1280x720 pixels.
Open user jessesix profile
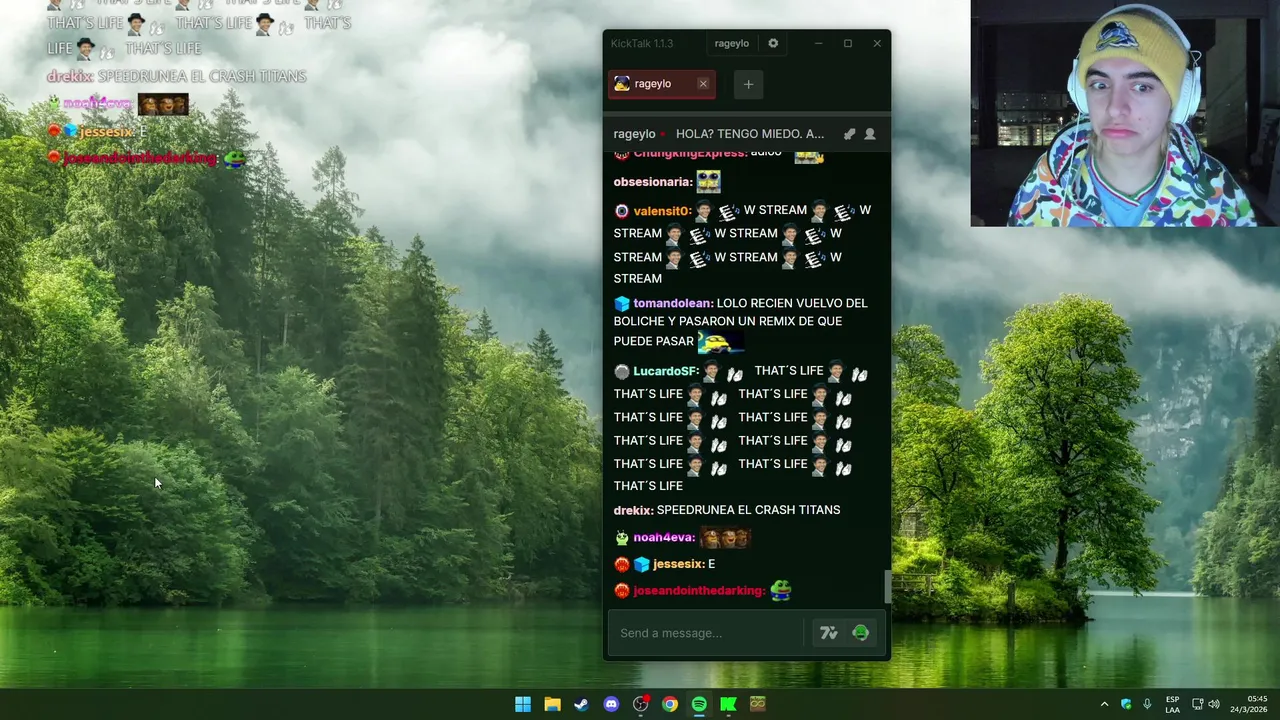click(679, 564)
